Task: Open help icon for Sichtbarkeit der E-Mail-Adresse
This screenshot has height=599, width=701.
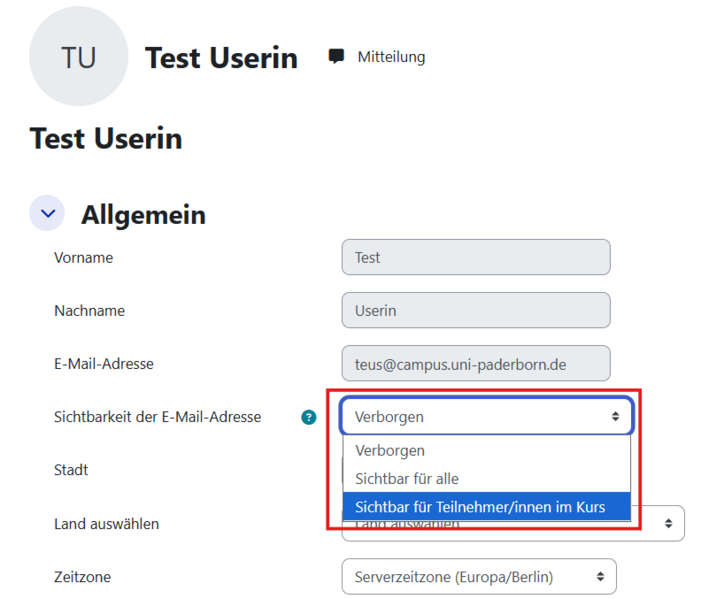Action: (x=309, y=417)
